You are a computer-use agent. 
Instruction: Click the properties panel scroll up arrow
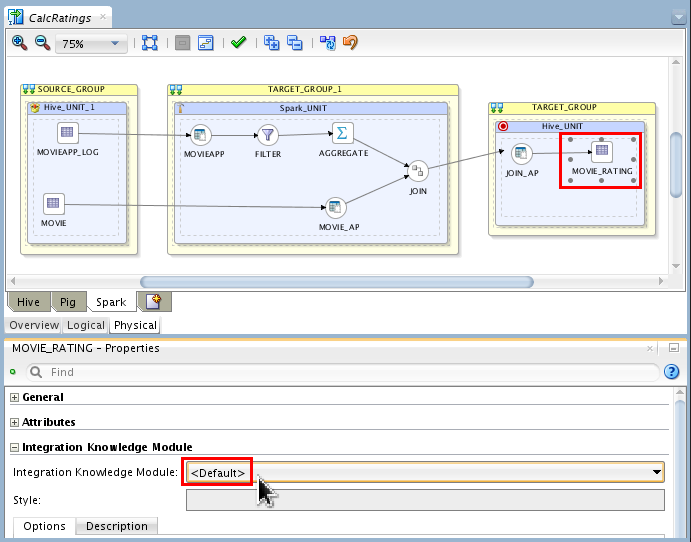pos(680,392)
